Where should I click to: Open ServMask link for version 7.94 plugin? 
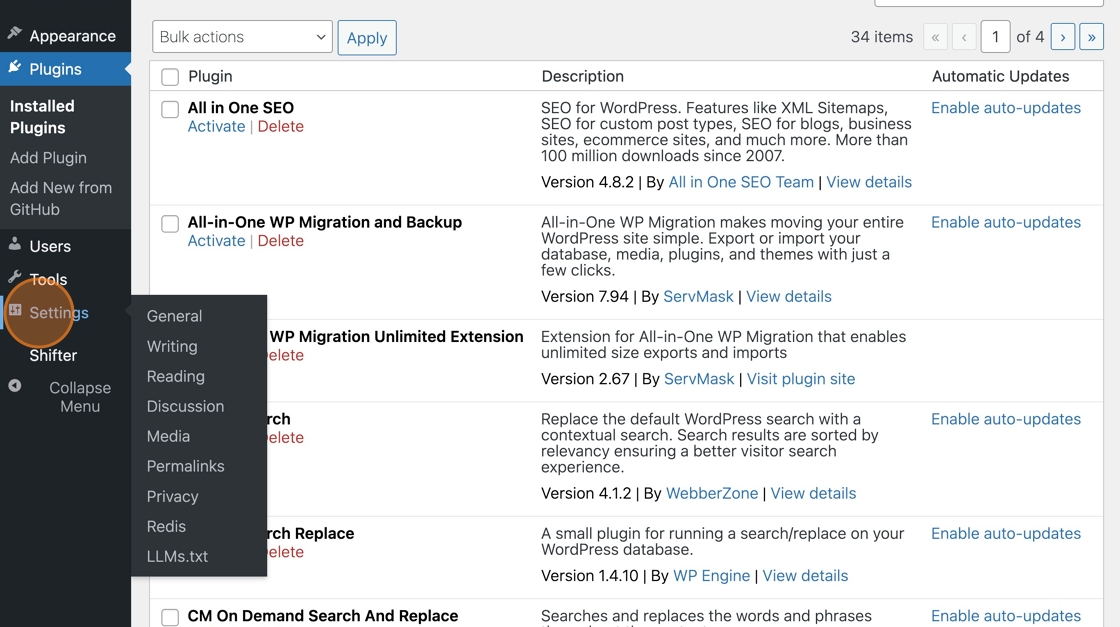(x=698, y=296)
